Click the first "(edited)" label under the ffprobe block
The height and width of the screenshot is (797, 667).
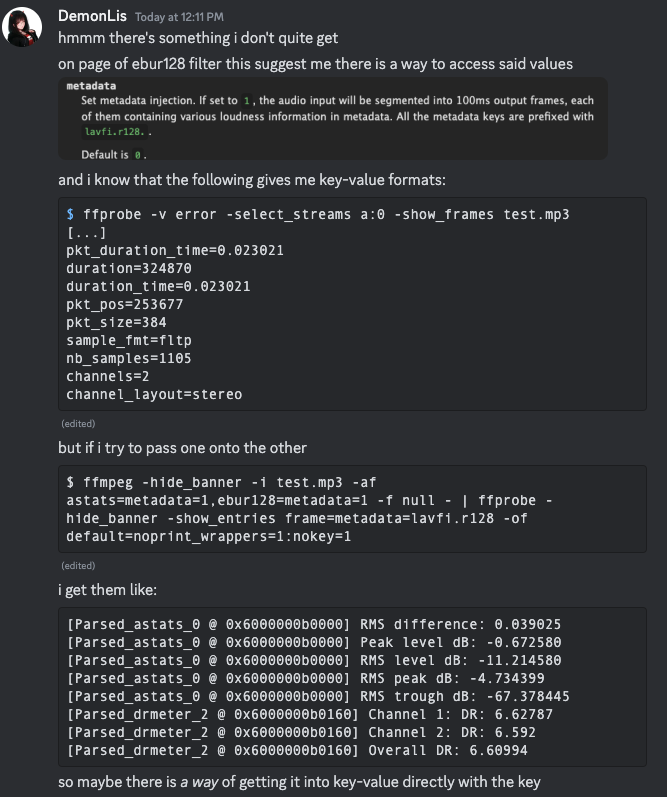tap(77, 424)
